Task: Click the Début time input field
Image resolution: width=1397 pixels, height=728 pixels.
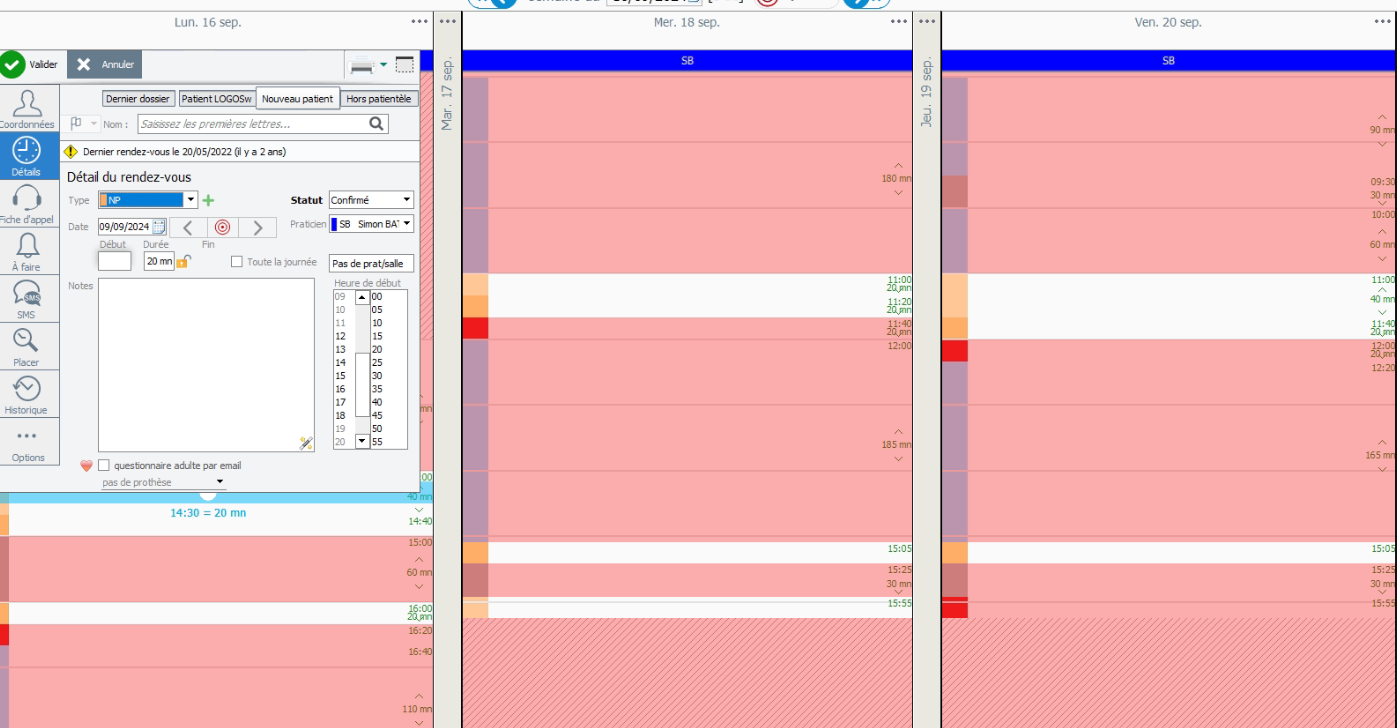Action: pyautogui.click(x=114, y=261)
